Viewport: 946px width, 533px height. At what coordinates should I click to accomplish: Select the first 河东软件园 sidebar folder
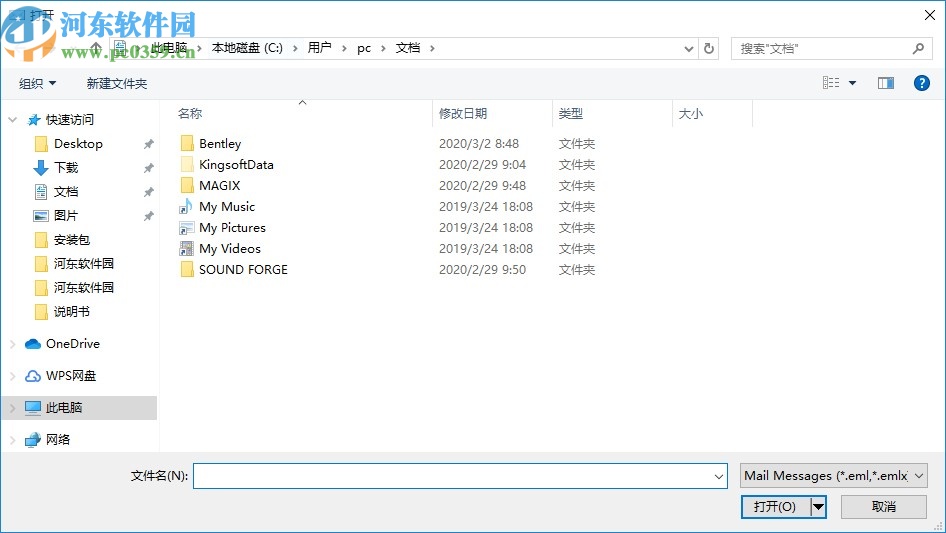[x=83, y=264]
